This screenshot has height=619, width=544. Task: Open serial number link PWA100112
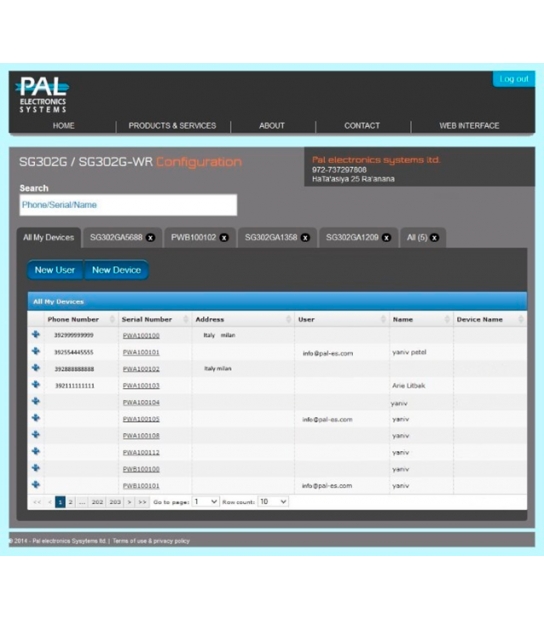(141, 452)
